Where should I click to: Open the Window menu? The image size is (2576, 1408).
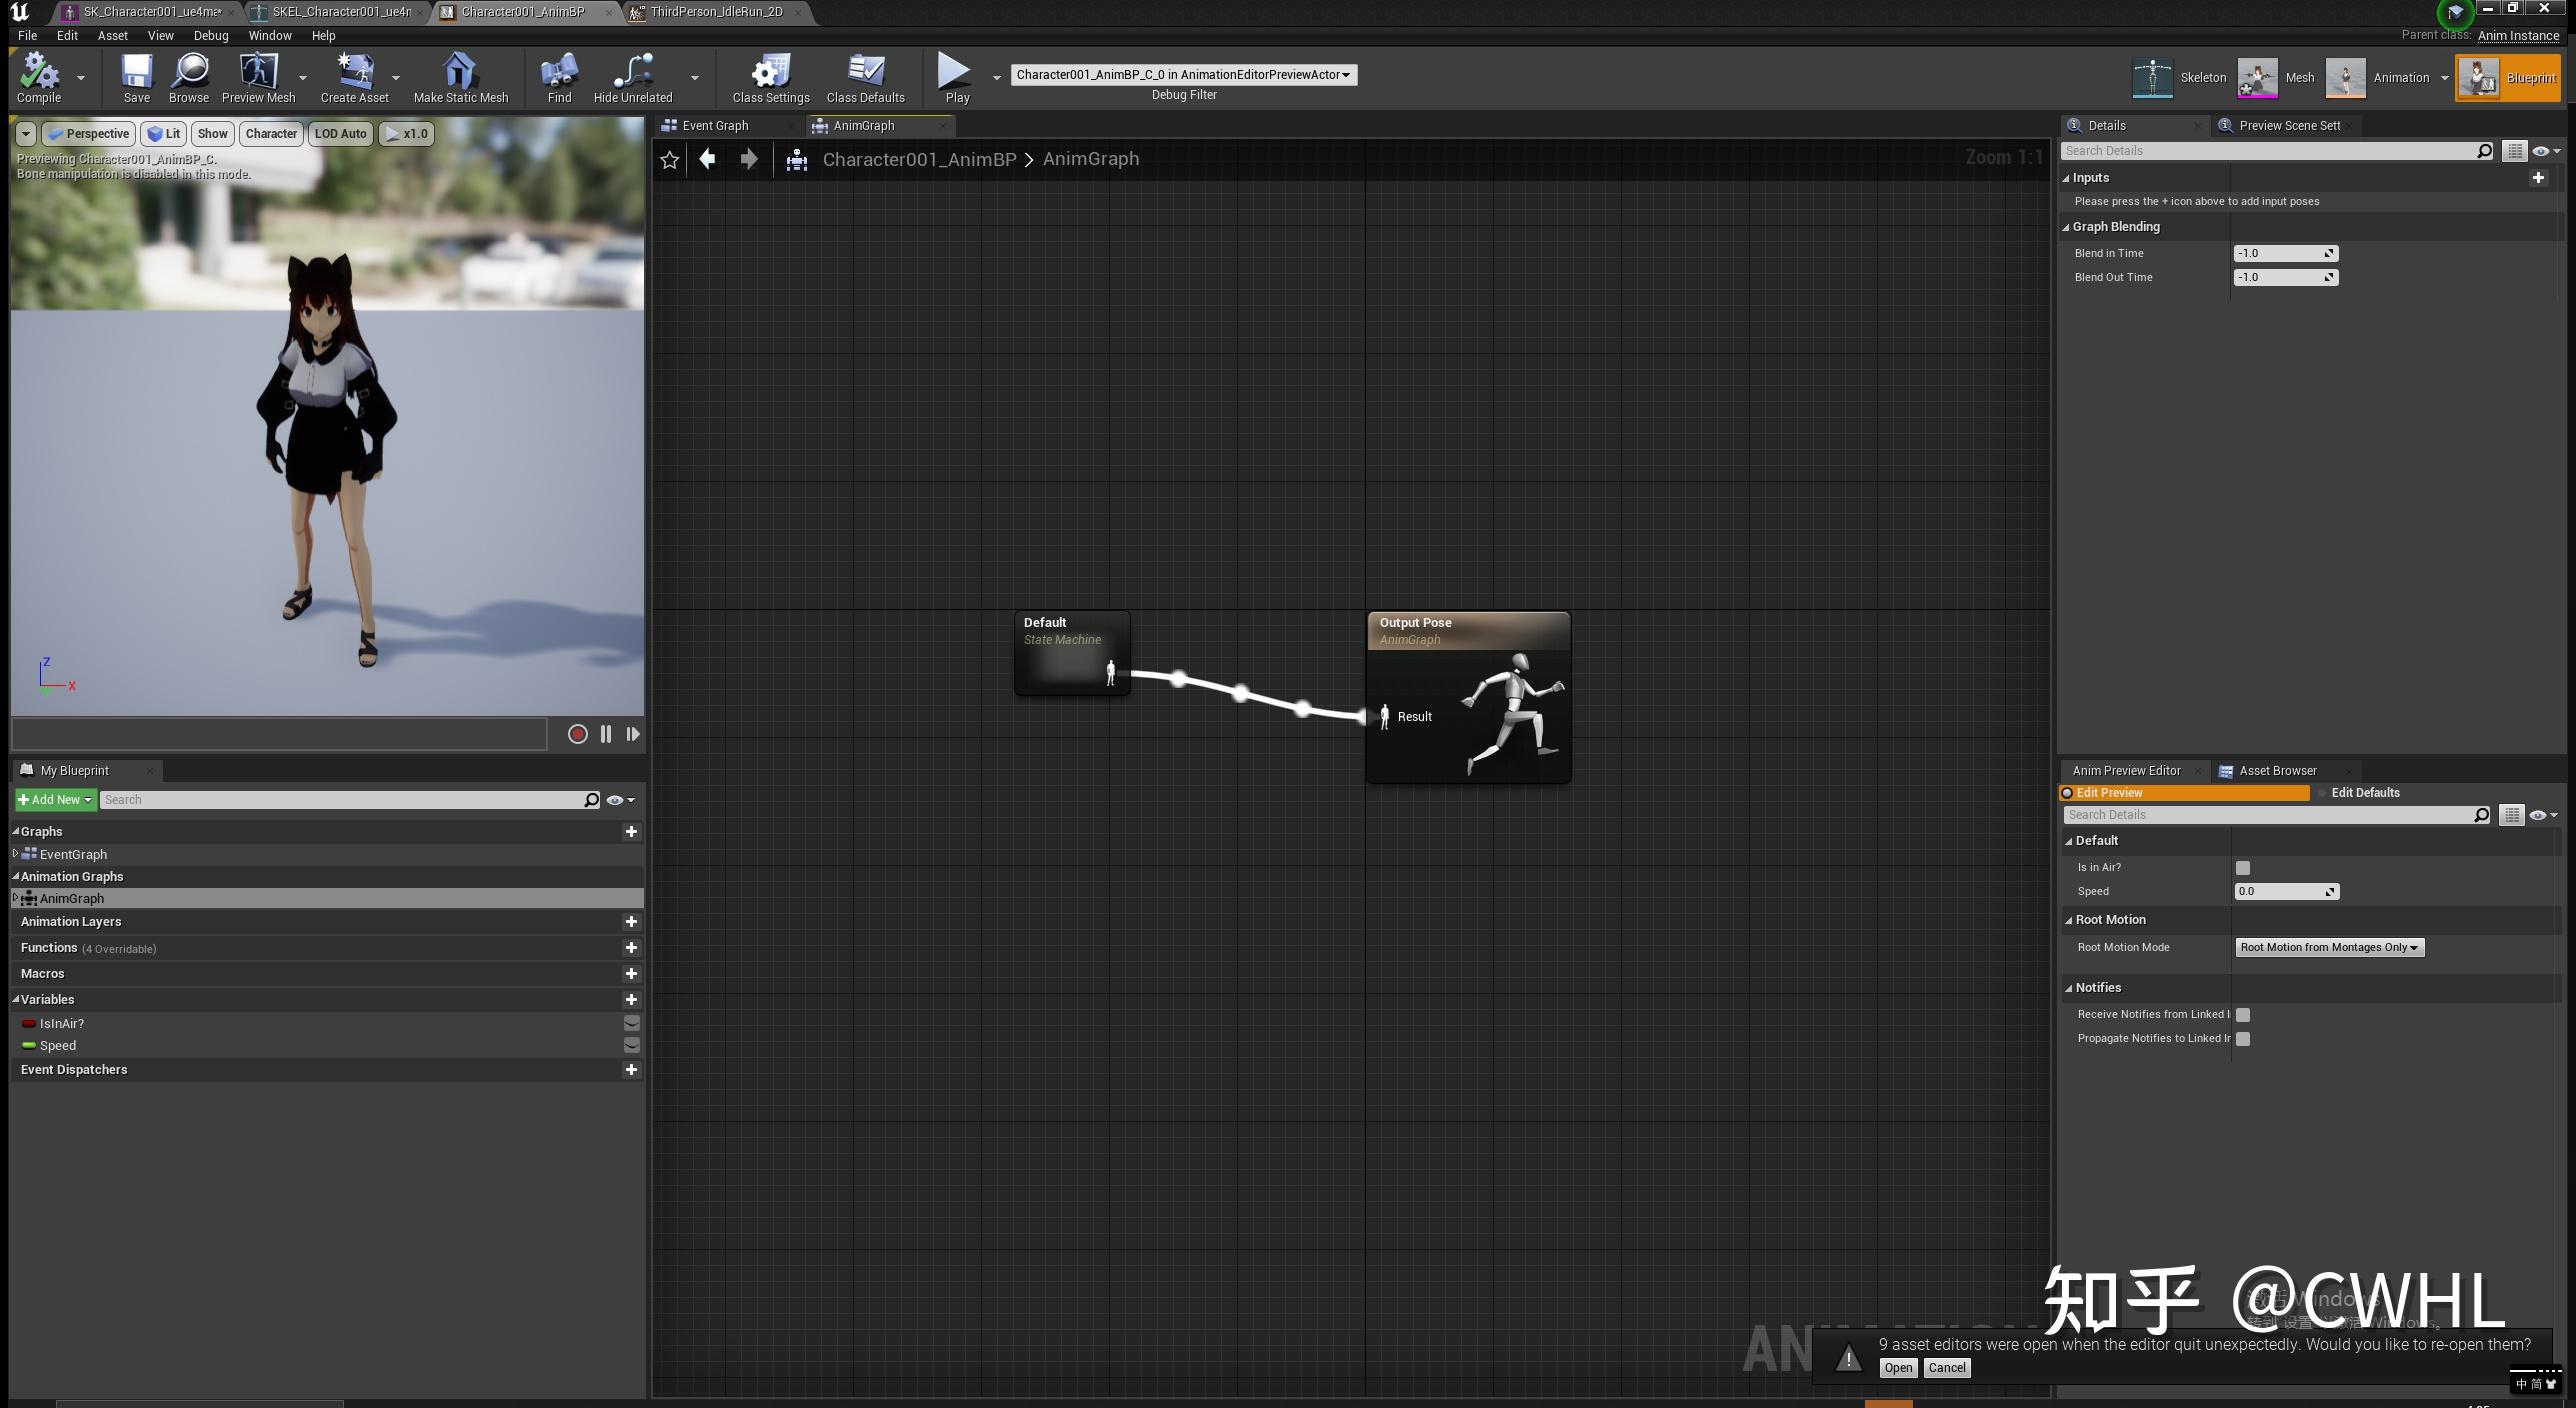[269, 35]
